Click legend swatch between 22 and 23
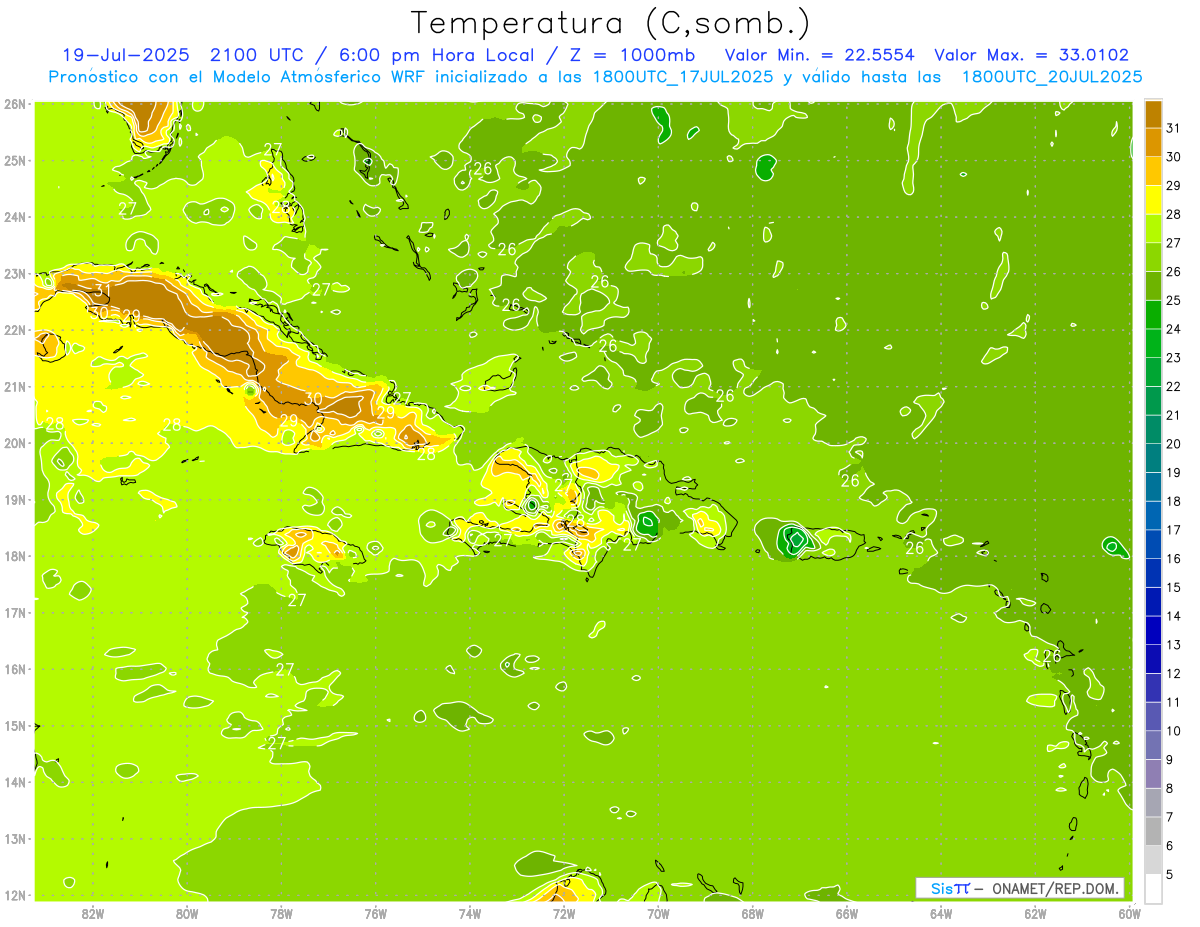The height and width of the screenshot is (927, 1200). pos(1153,372)
